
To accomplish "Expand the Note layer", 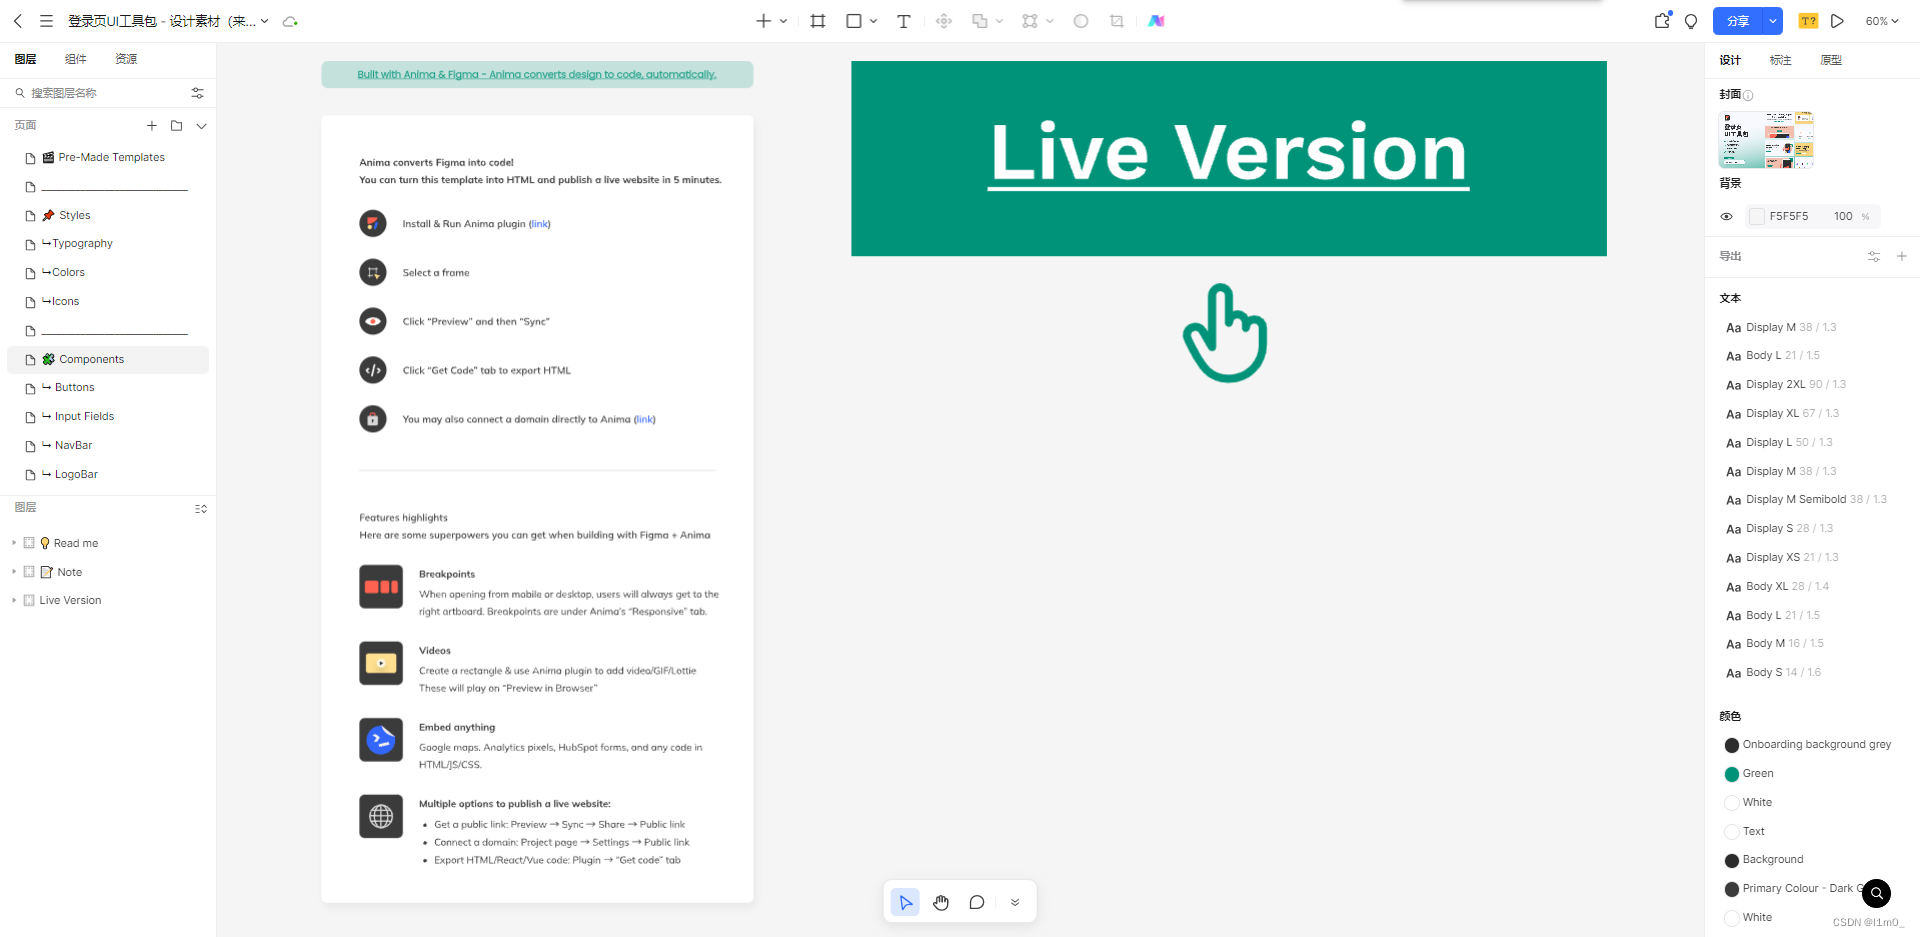I will coord(14,572).
